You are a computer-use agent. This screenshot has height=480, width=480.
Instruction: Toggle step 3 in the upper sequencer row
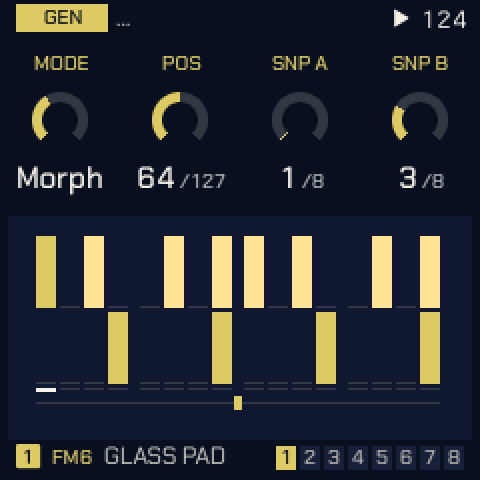click(x=94, y=272)
